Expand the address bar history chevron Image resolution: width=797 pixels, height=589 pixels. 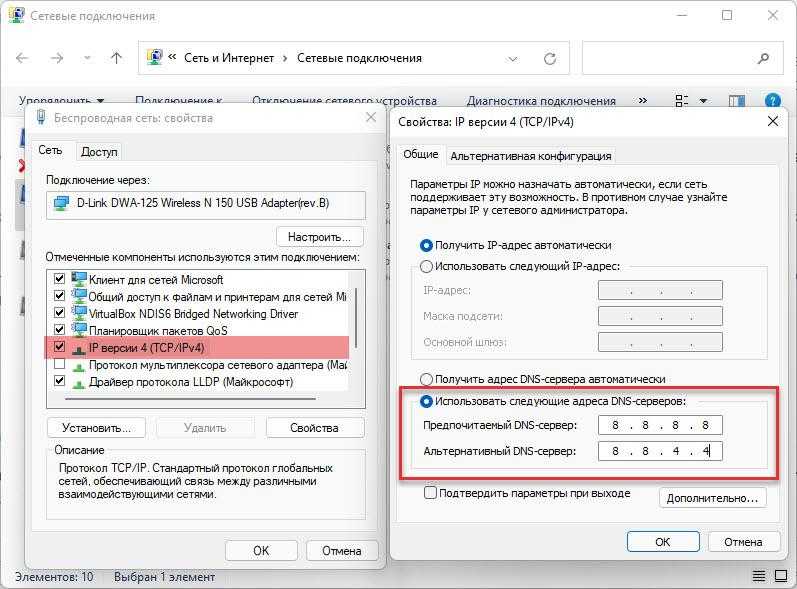(513, 59)
